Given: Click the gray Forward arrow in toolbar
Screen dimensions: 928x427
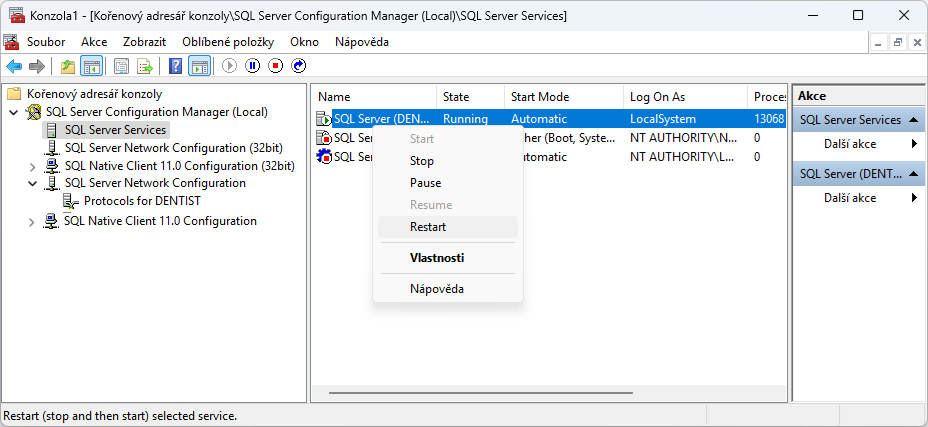Looking at the screenshot, I should [x=37, y=66].
